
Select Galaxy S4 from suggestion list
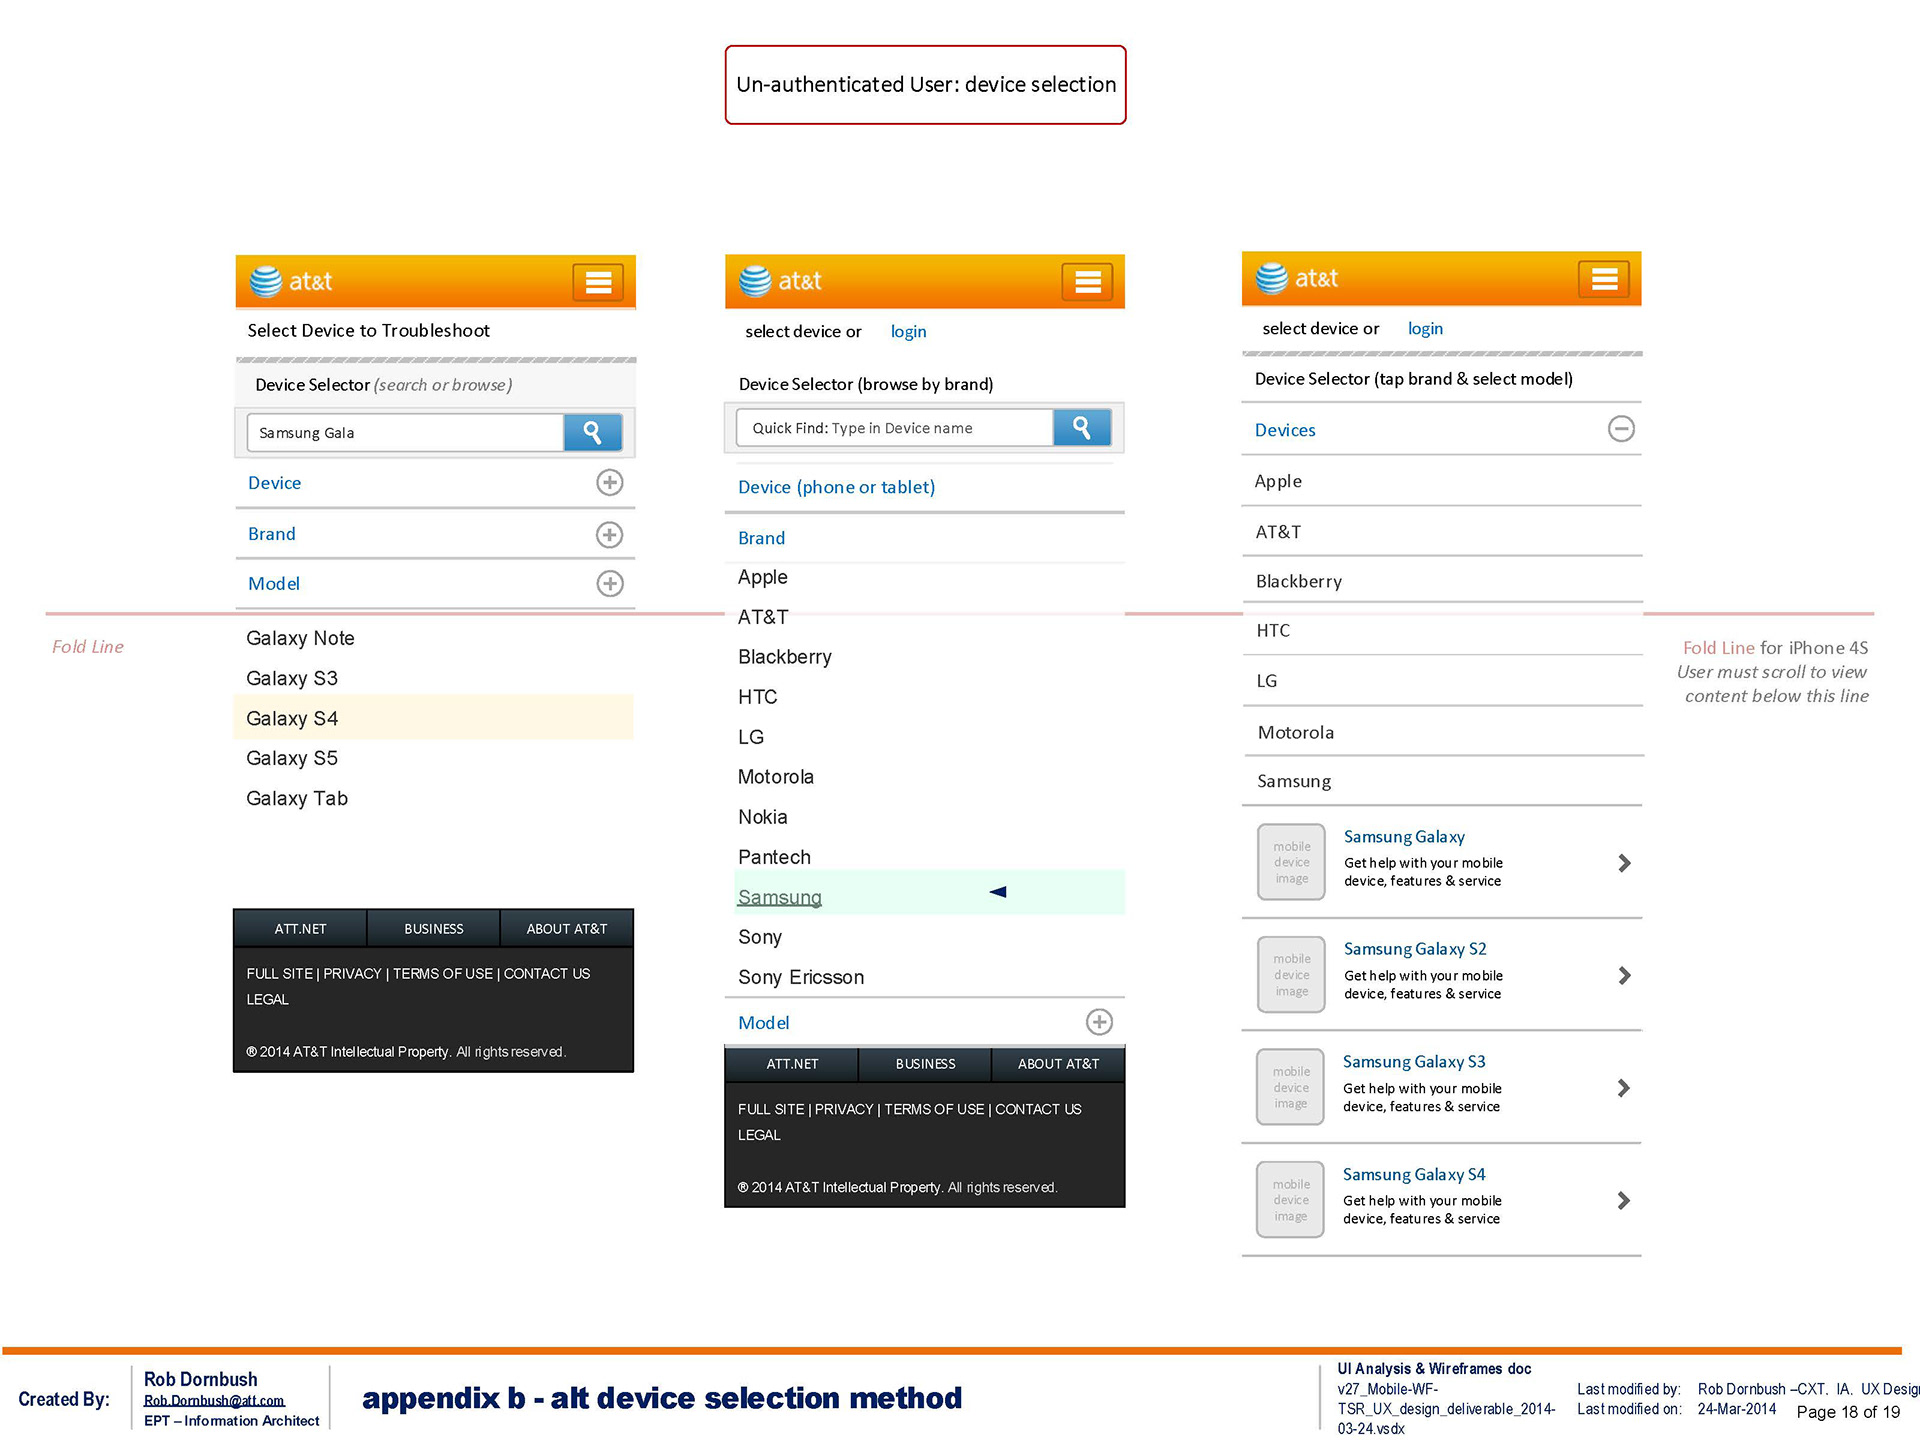(292, 719)
